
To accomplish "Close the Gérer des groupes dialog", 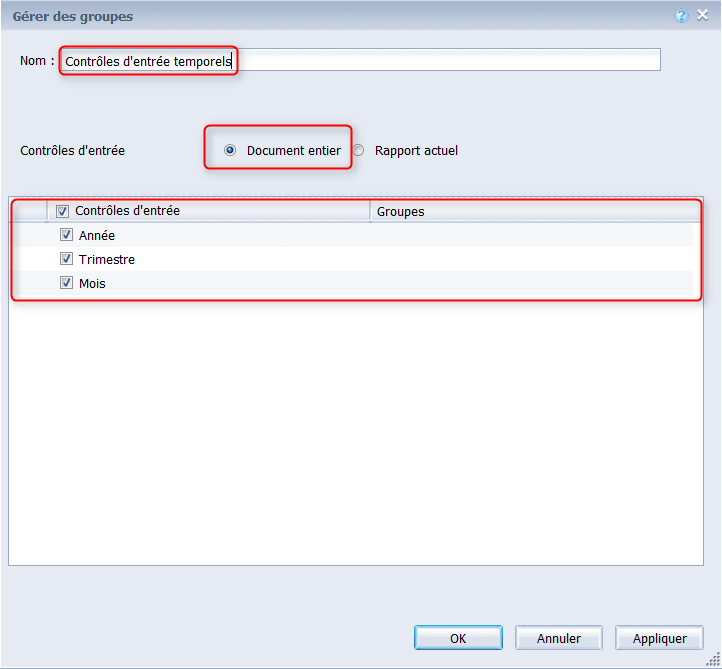I will click(702, 16).
